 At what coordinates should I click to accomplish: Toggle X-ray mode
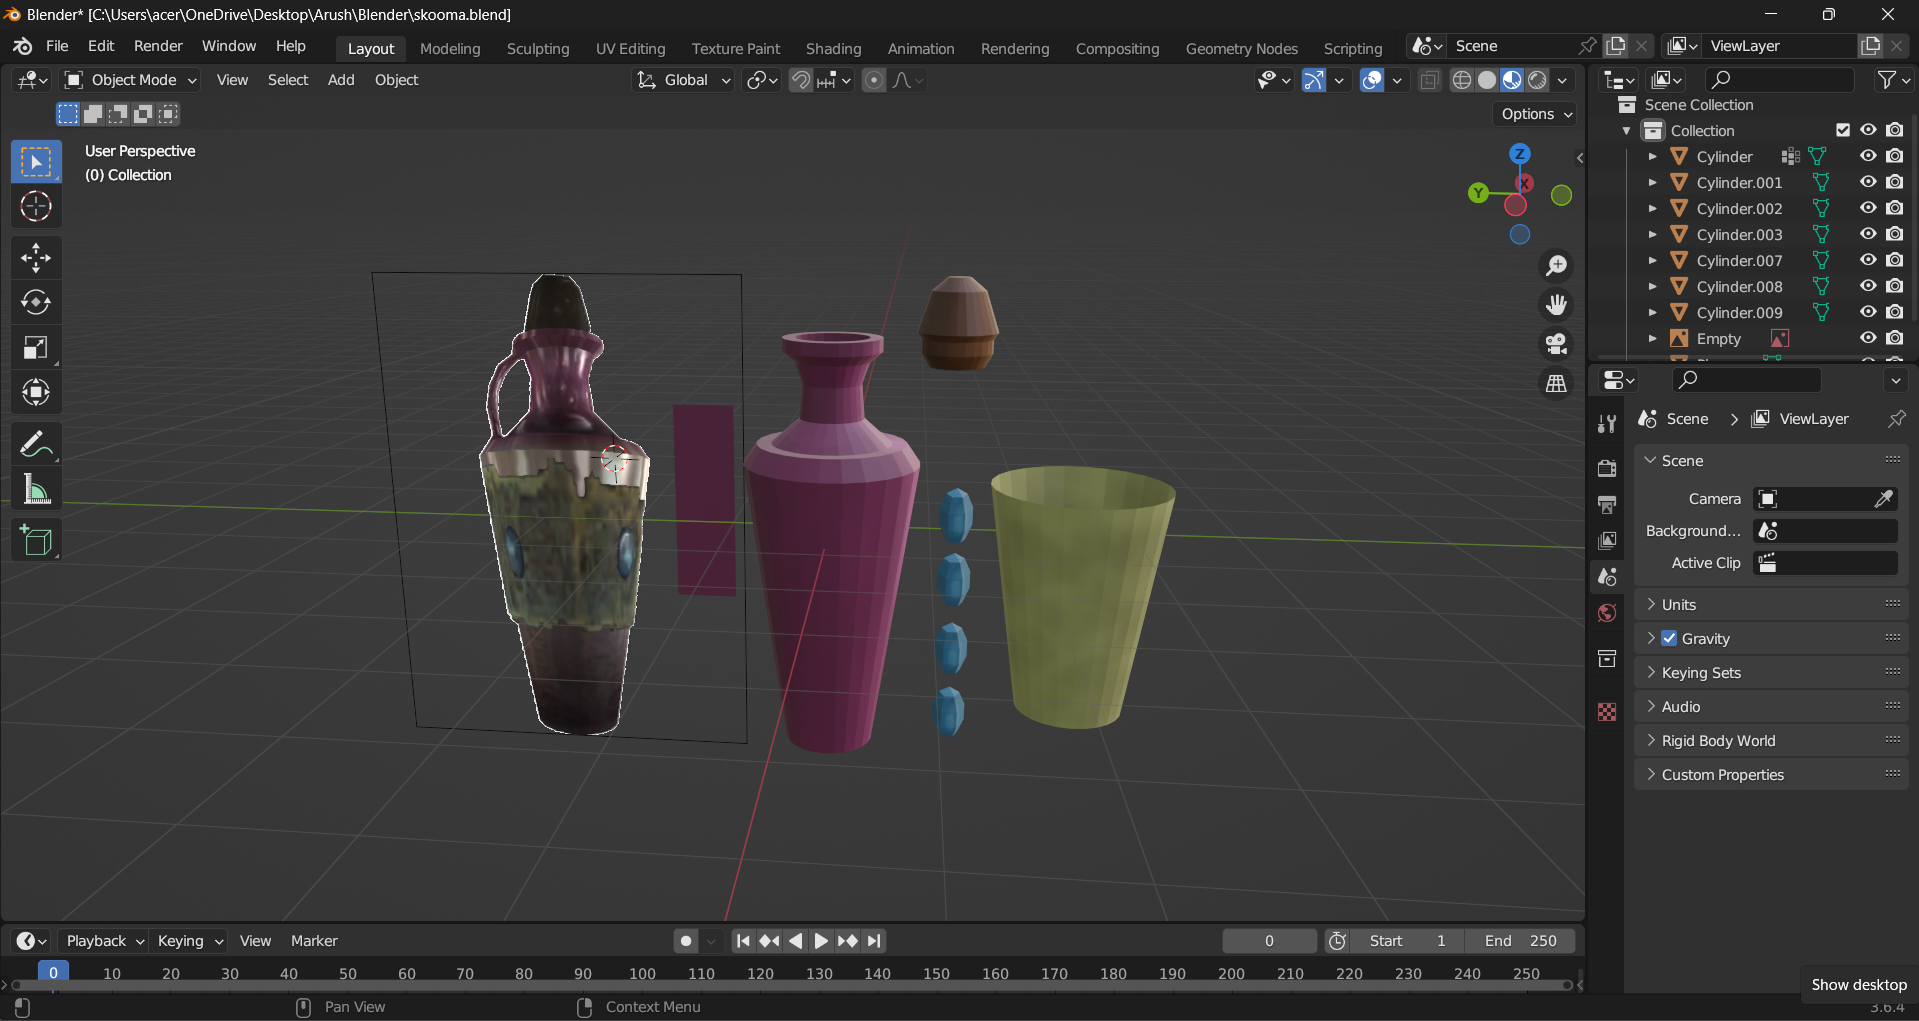click(1430, 80)
